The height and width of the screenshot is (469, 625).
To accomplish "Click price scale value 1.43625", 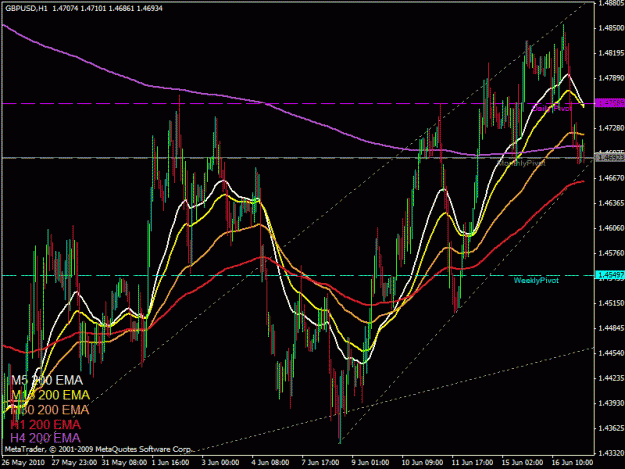I will tap(611, 428).
